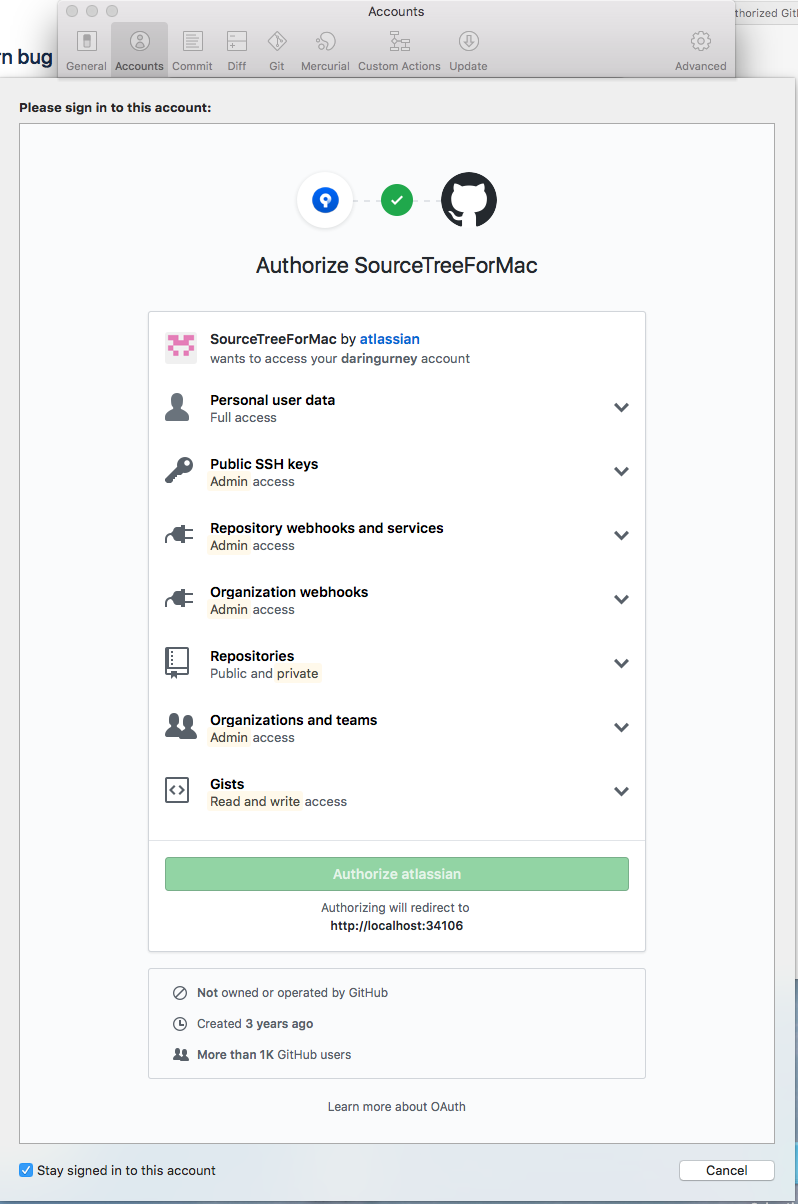The height and width of the screenshot is (1204, 798).
Task: Open the Commit preferences pane
Action: 192,50
